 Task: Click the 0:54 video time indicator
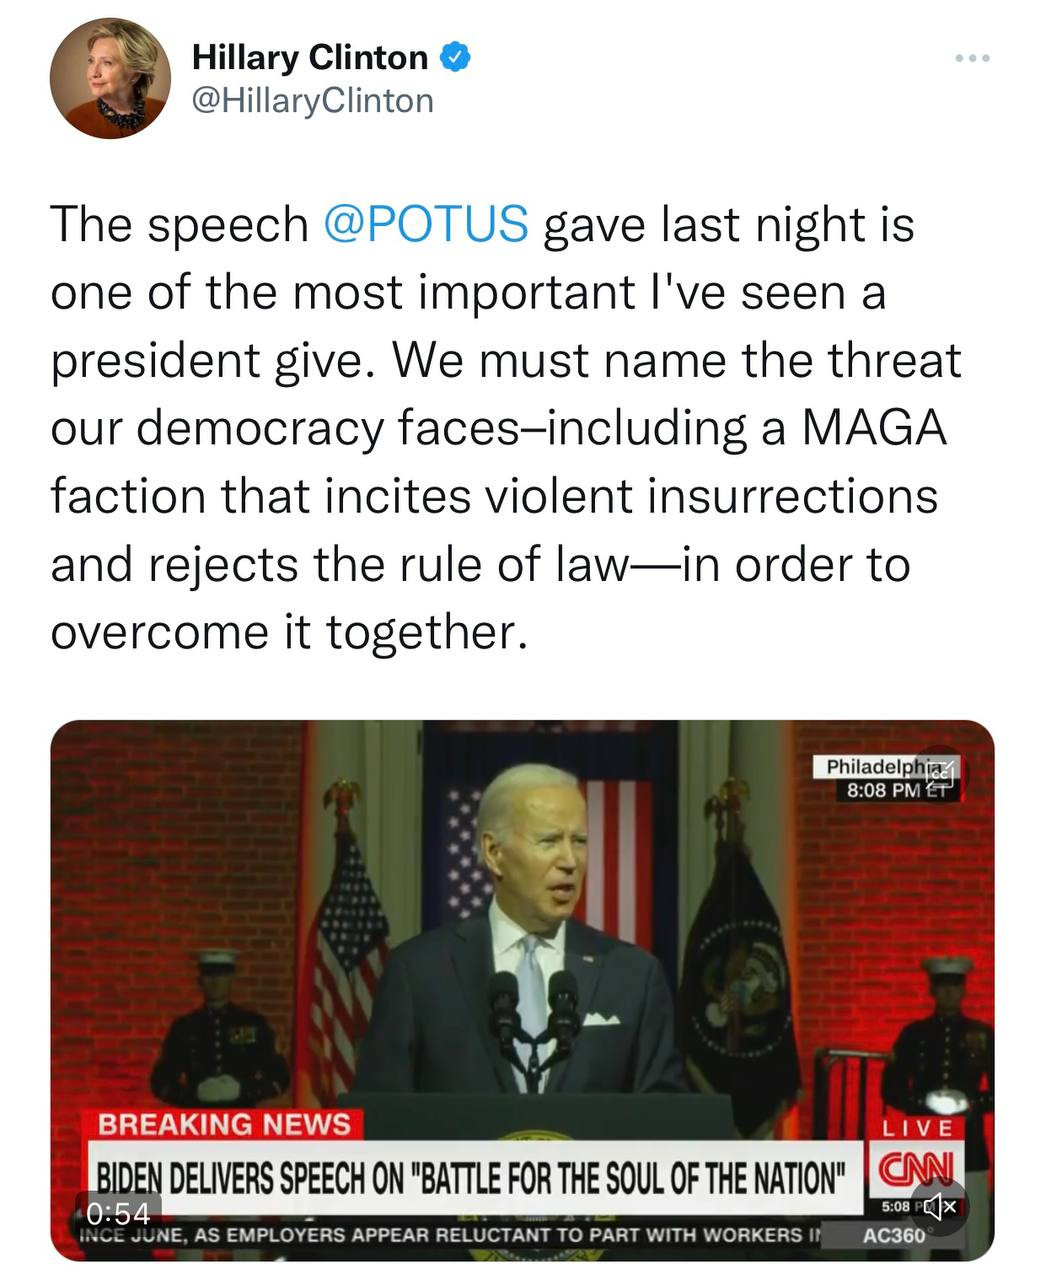118,1214
